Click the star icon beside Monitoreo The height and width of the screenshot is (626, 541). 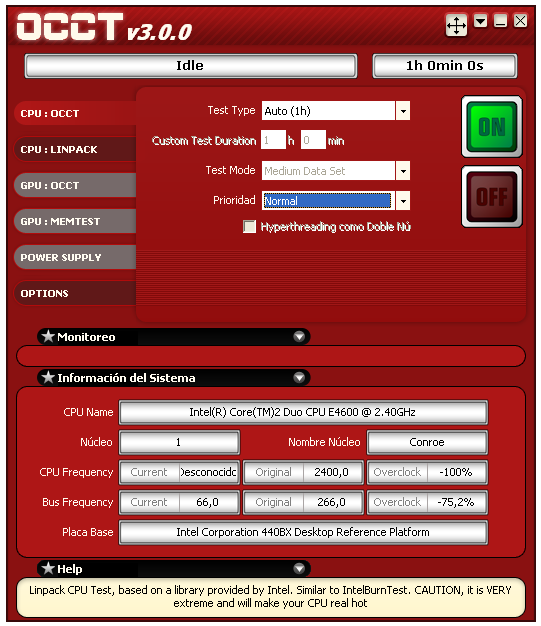[48, 336]
